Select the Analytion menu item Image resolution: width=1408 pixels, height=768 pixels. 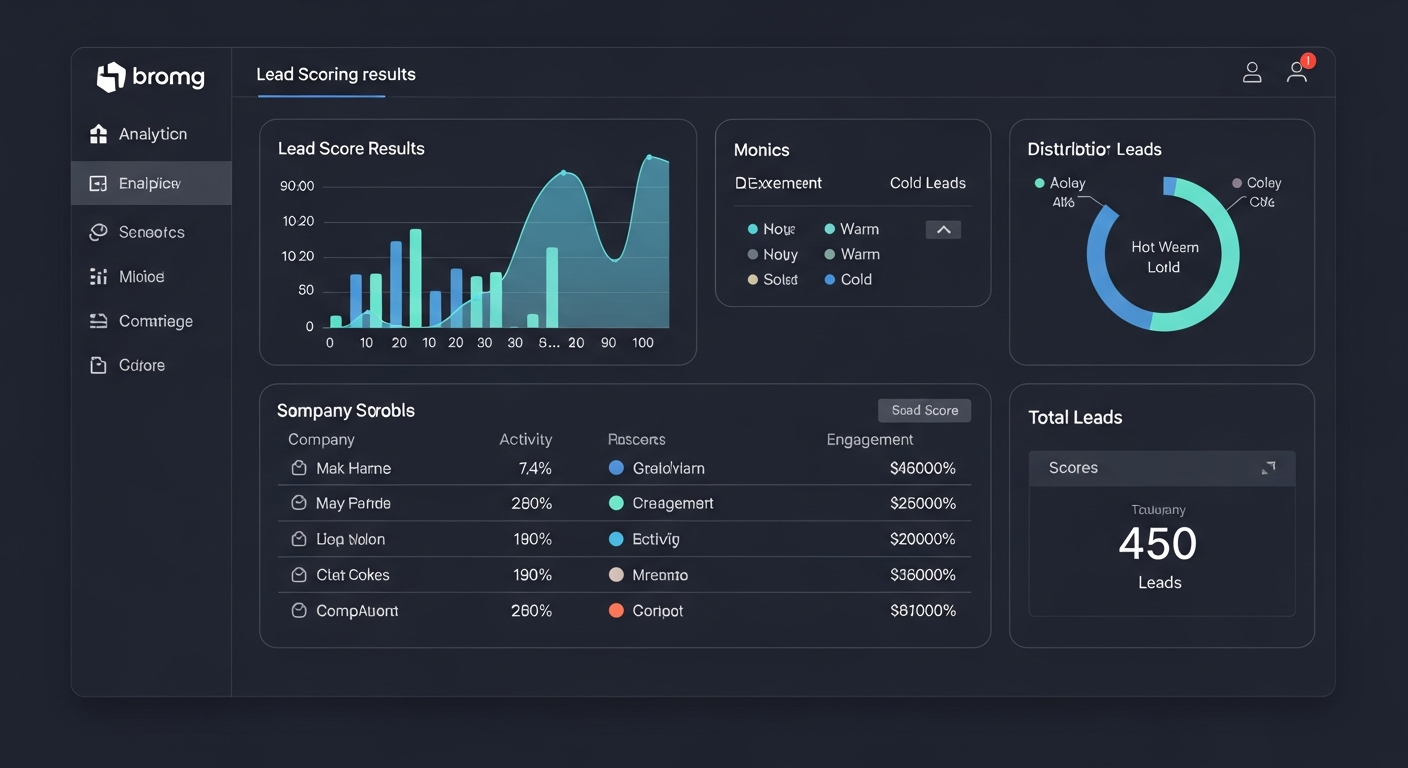click(x=152, y=134)
